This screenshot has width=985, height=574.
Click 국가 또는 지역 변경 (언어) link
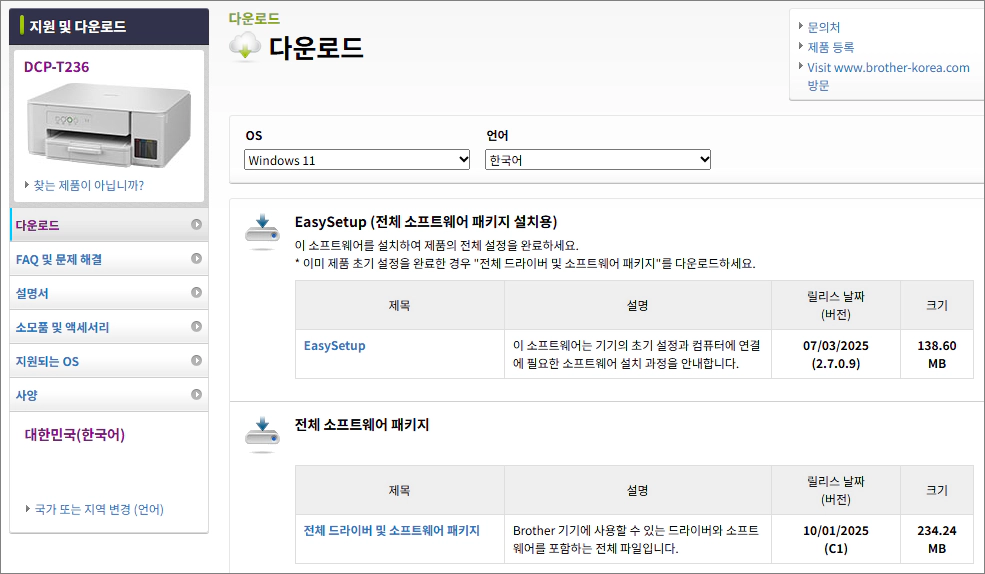click(99, 509)
